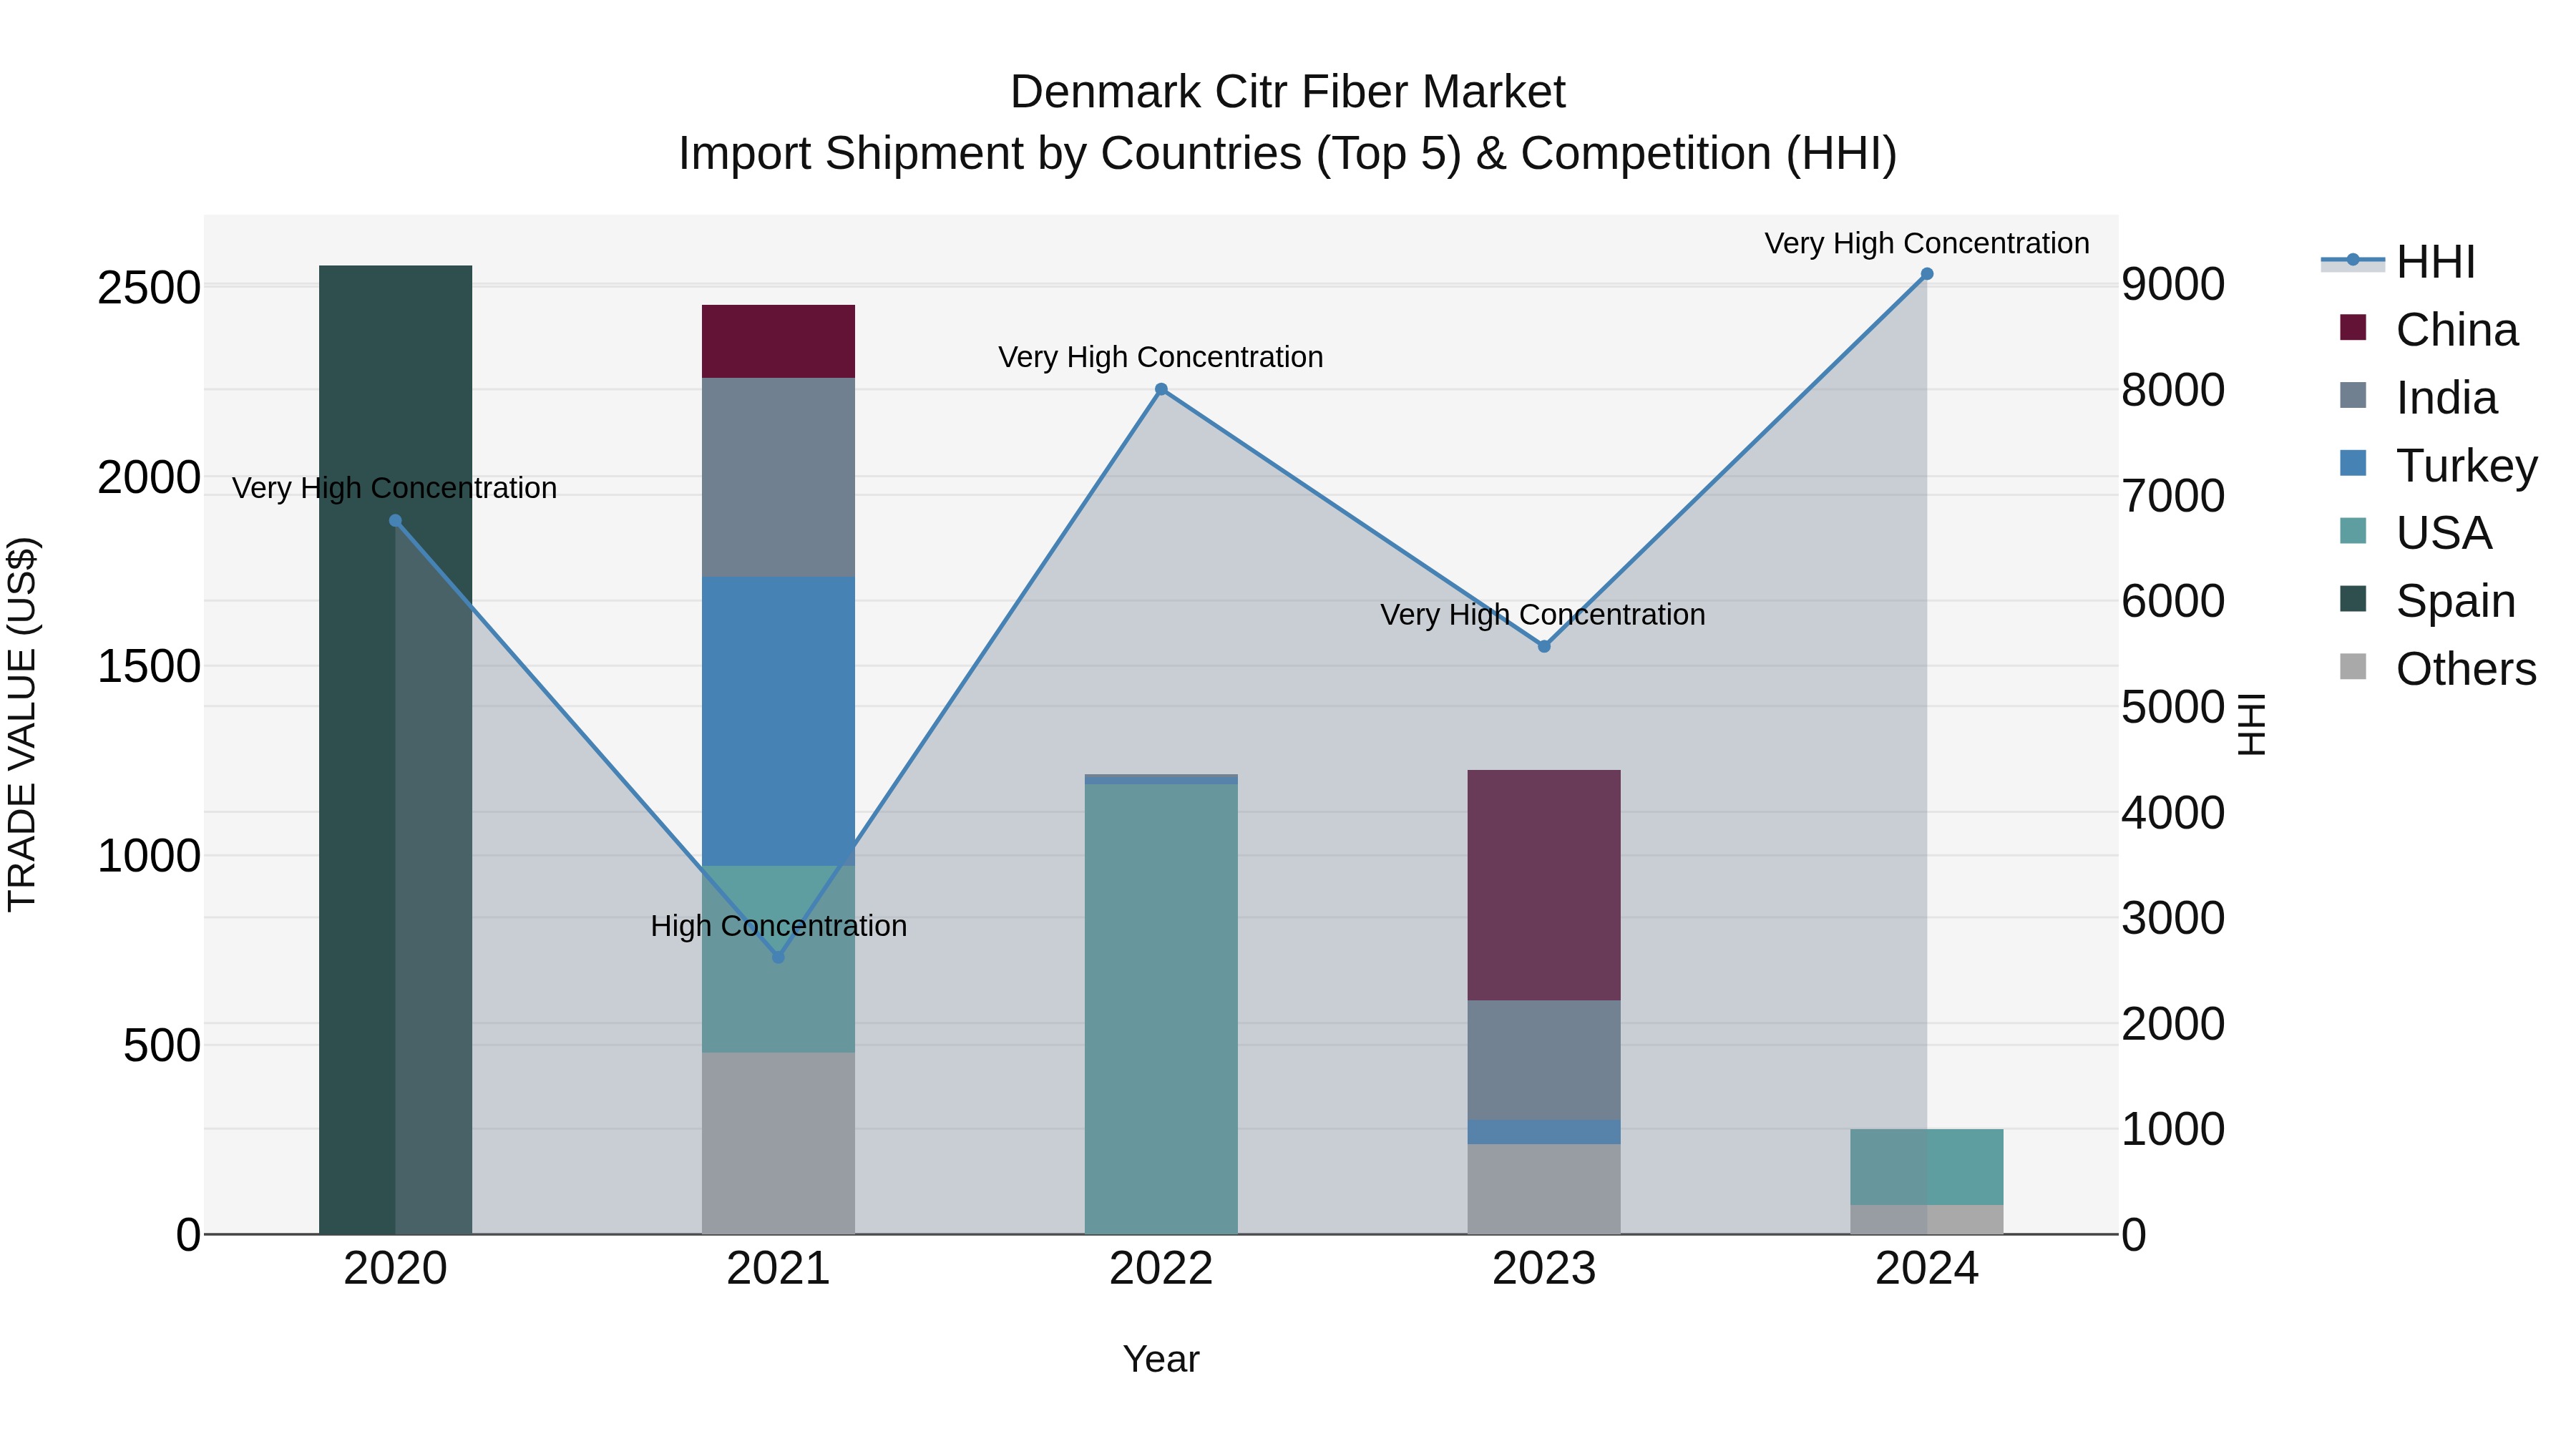2576x1449 pixels.
Task: Click the 2023 HHI data point
Action: click(x=1544, y=647)
